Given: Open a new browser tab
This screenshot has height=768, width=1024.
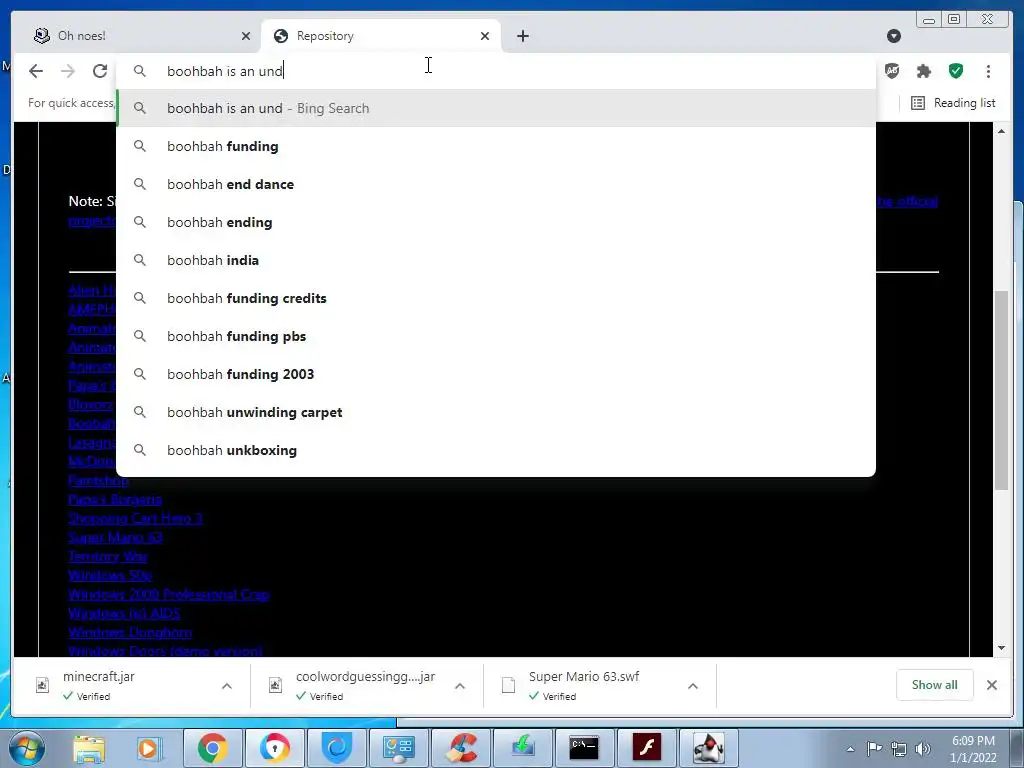Looking at the screenshot, I should [x=522, y=36].
